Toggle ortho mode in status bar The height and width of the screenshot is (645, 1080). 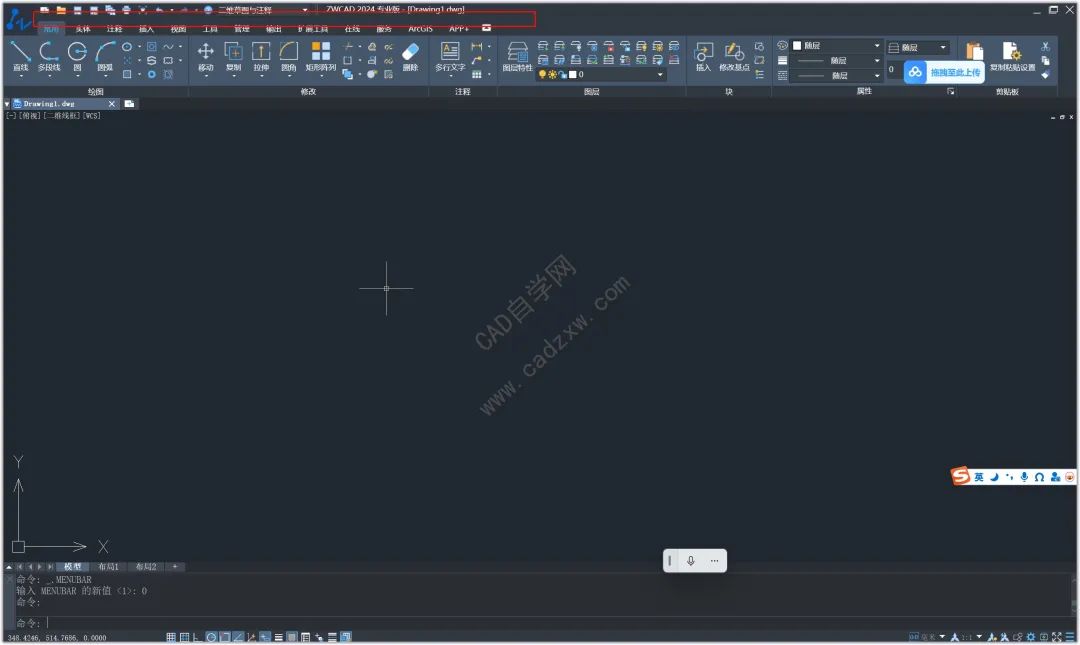197,637
